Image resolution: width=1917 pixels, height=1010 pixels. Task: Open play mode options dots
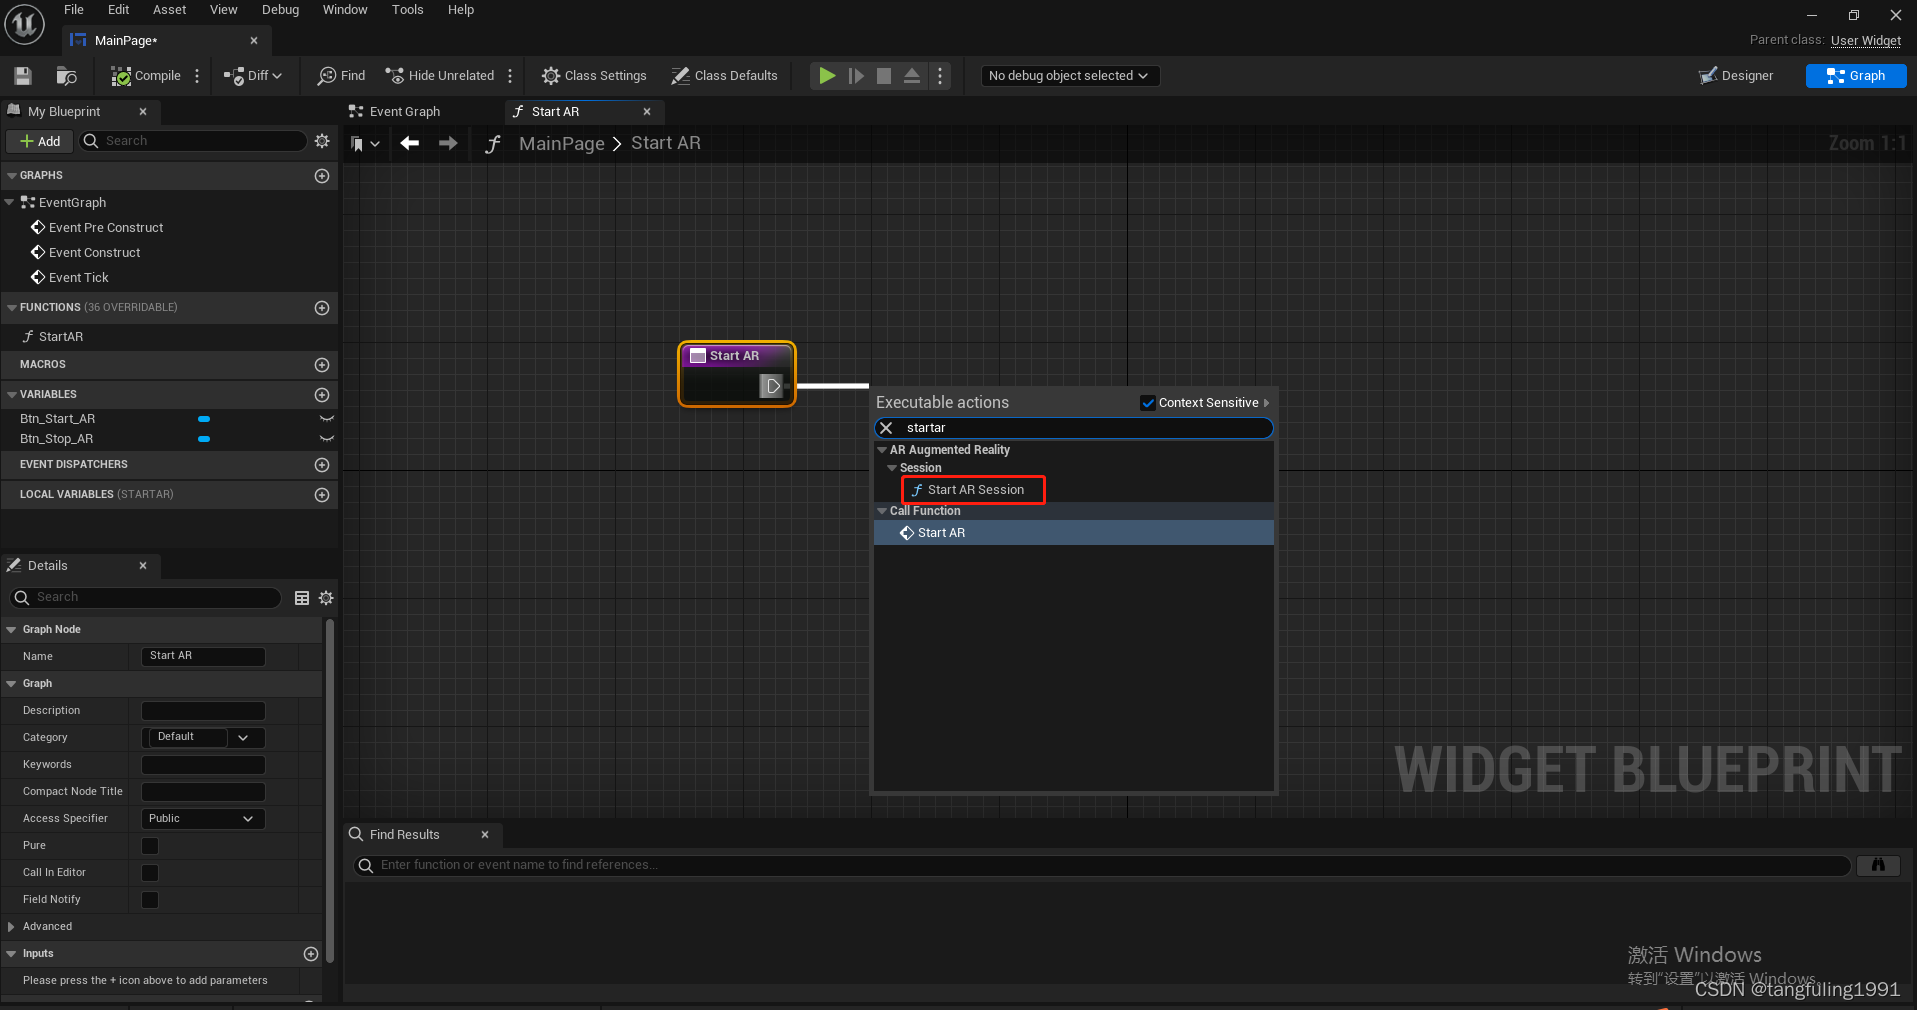[x=940, y=76]
